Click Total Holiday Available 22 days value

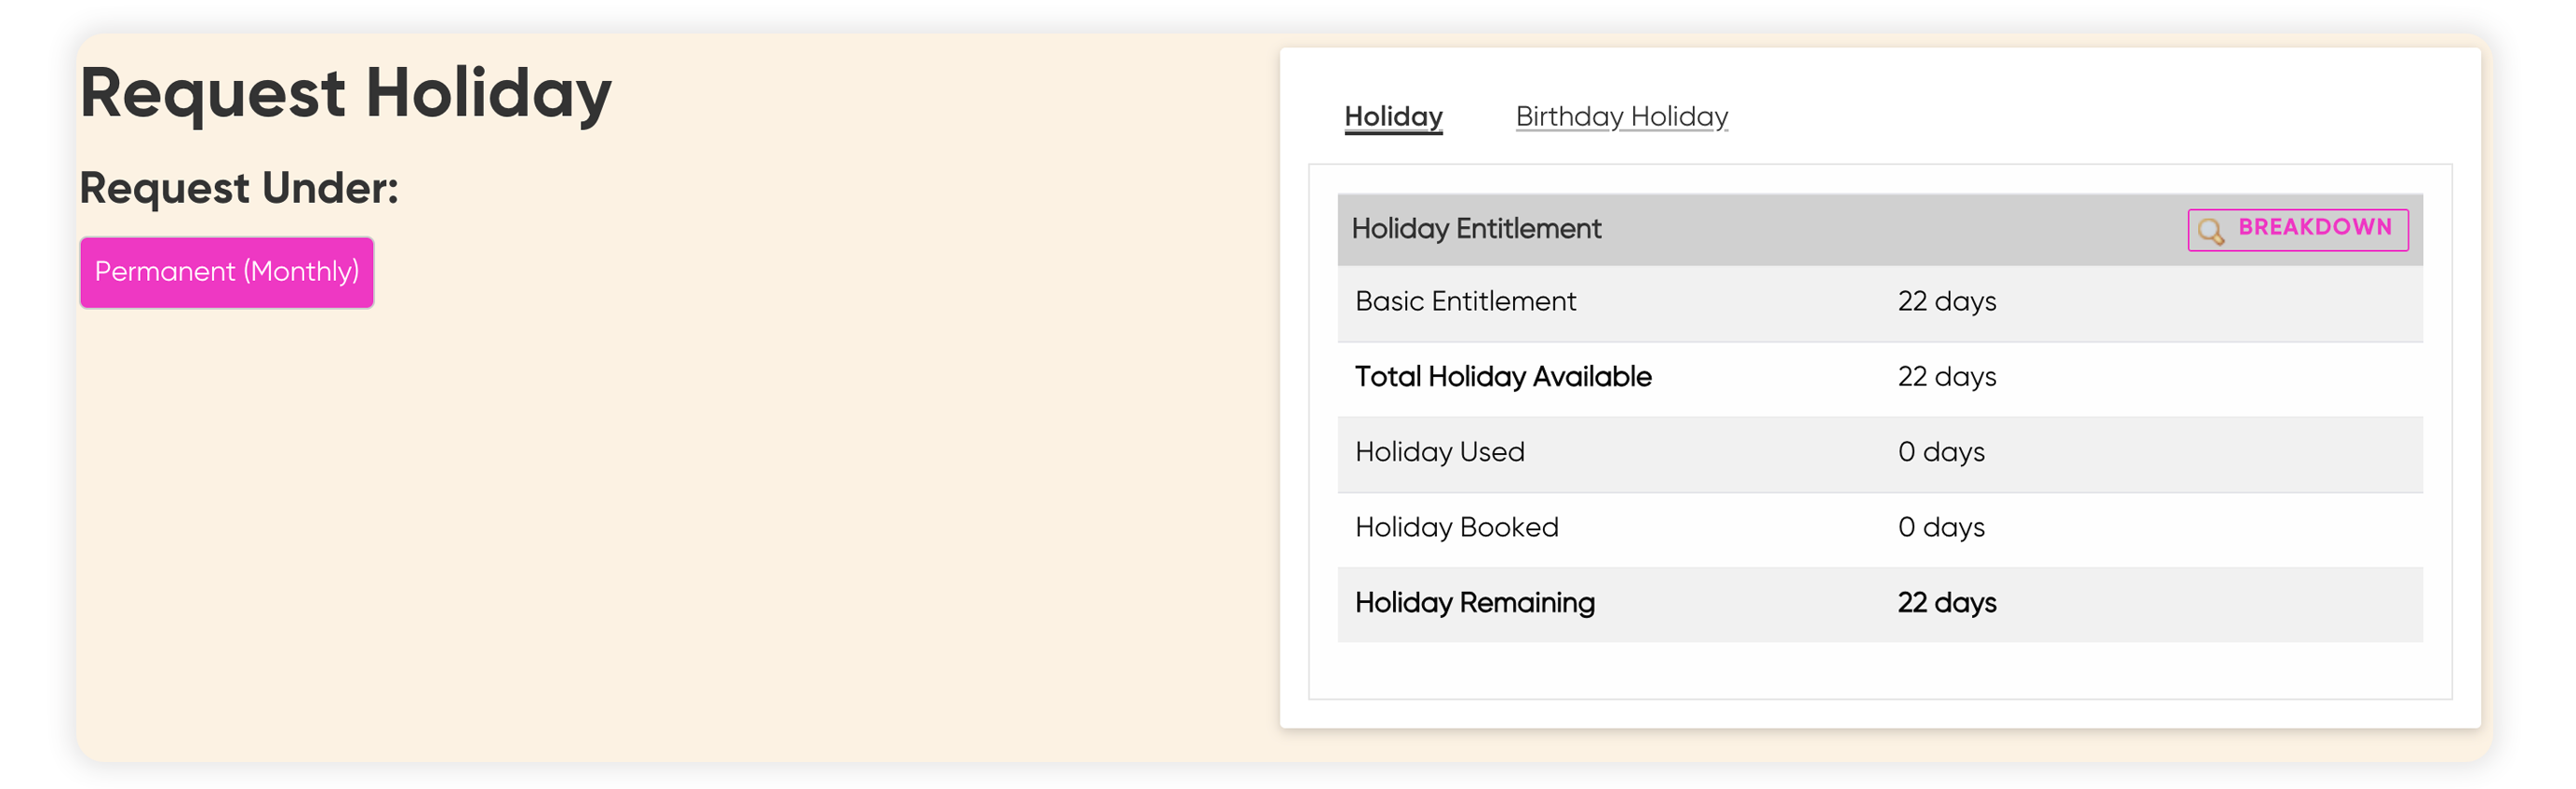(1946, 376)
